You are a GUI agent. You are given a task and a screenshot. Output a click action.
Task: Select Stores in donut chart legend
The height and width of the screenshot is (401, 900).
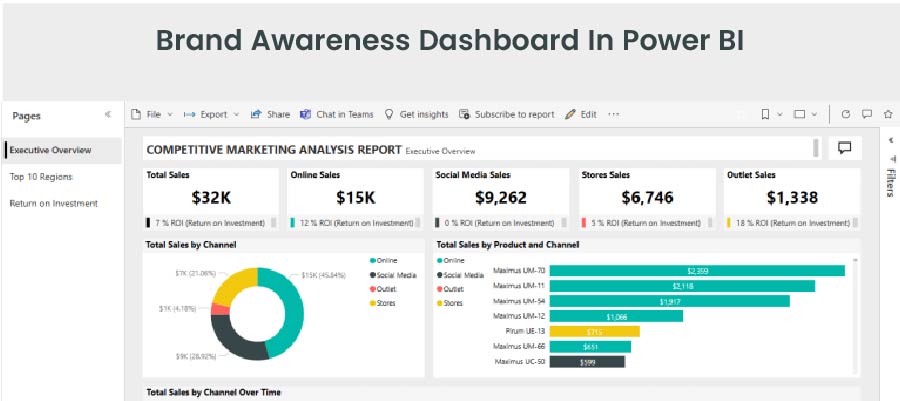(383, 303)
